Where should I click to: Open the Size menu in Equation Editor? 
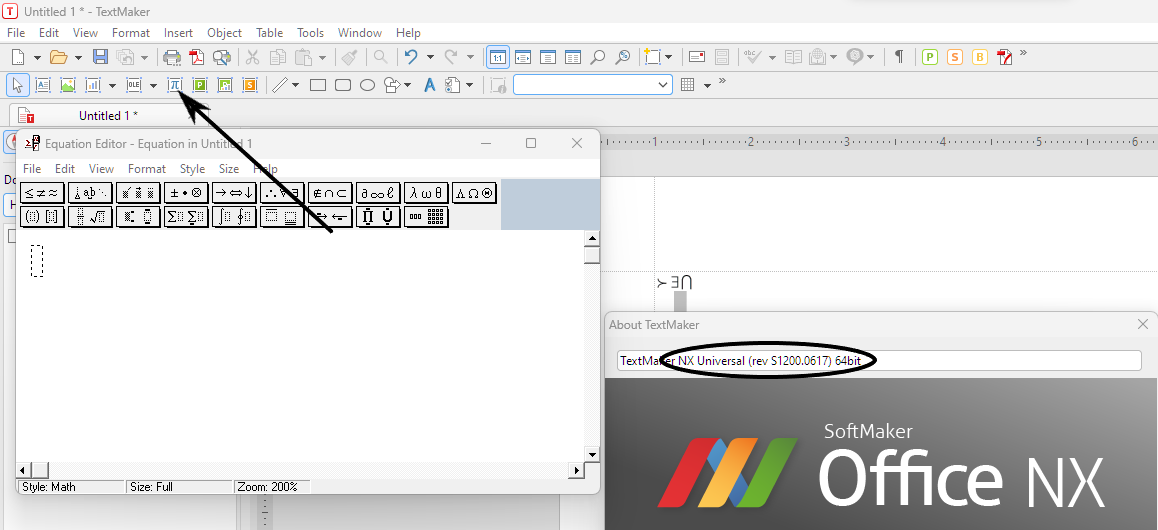click(229, 169)
